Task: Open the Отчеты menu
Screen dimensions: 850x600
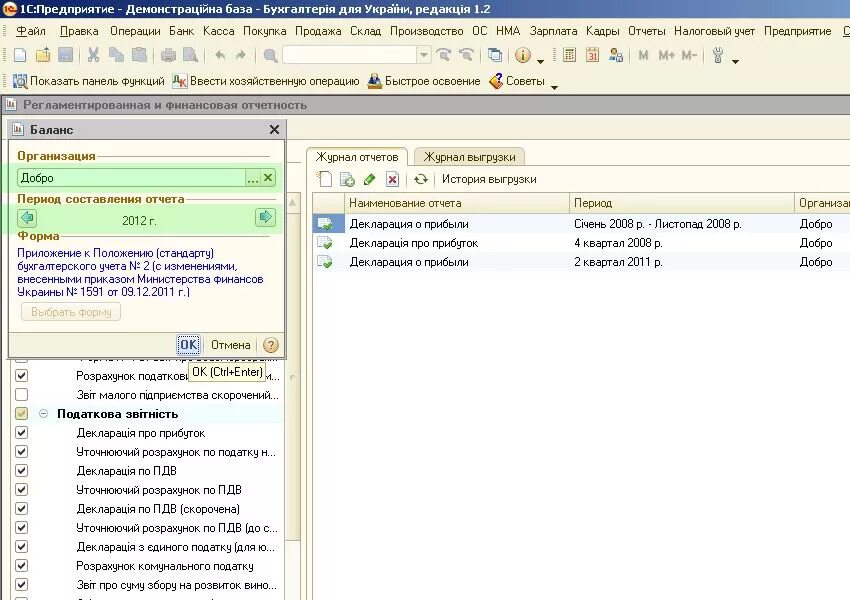Action: [647, 31]
